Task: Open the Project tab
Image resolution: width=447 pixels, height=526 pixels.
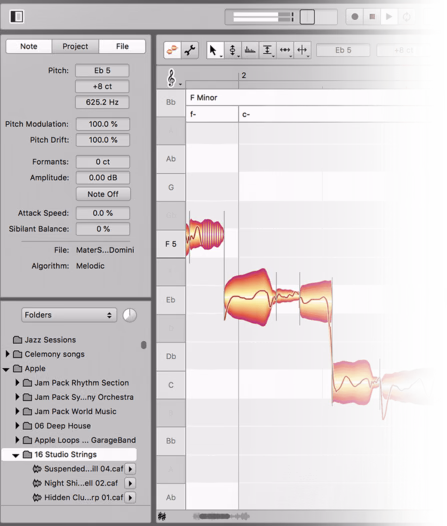Action: pos(75,46)
